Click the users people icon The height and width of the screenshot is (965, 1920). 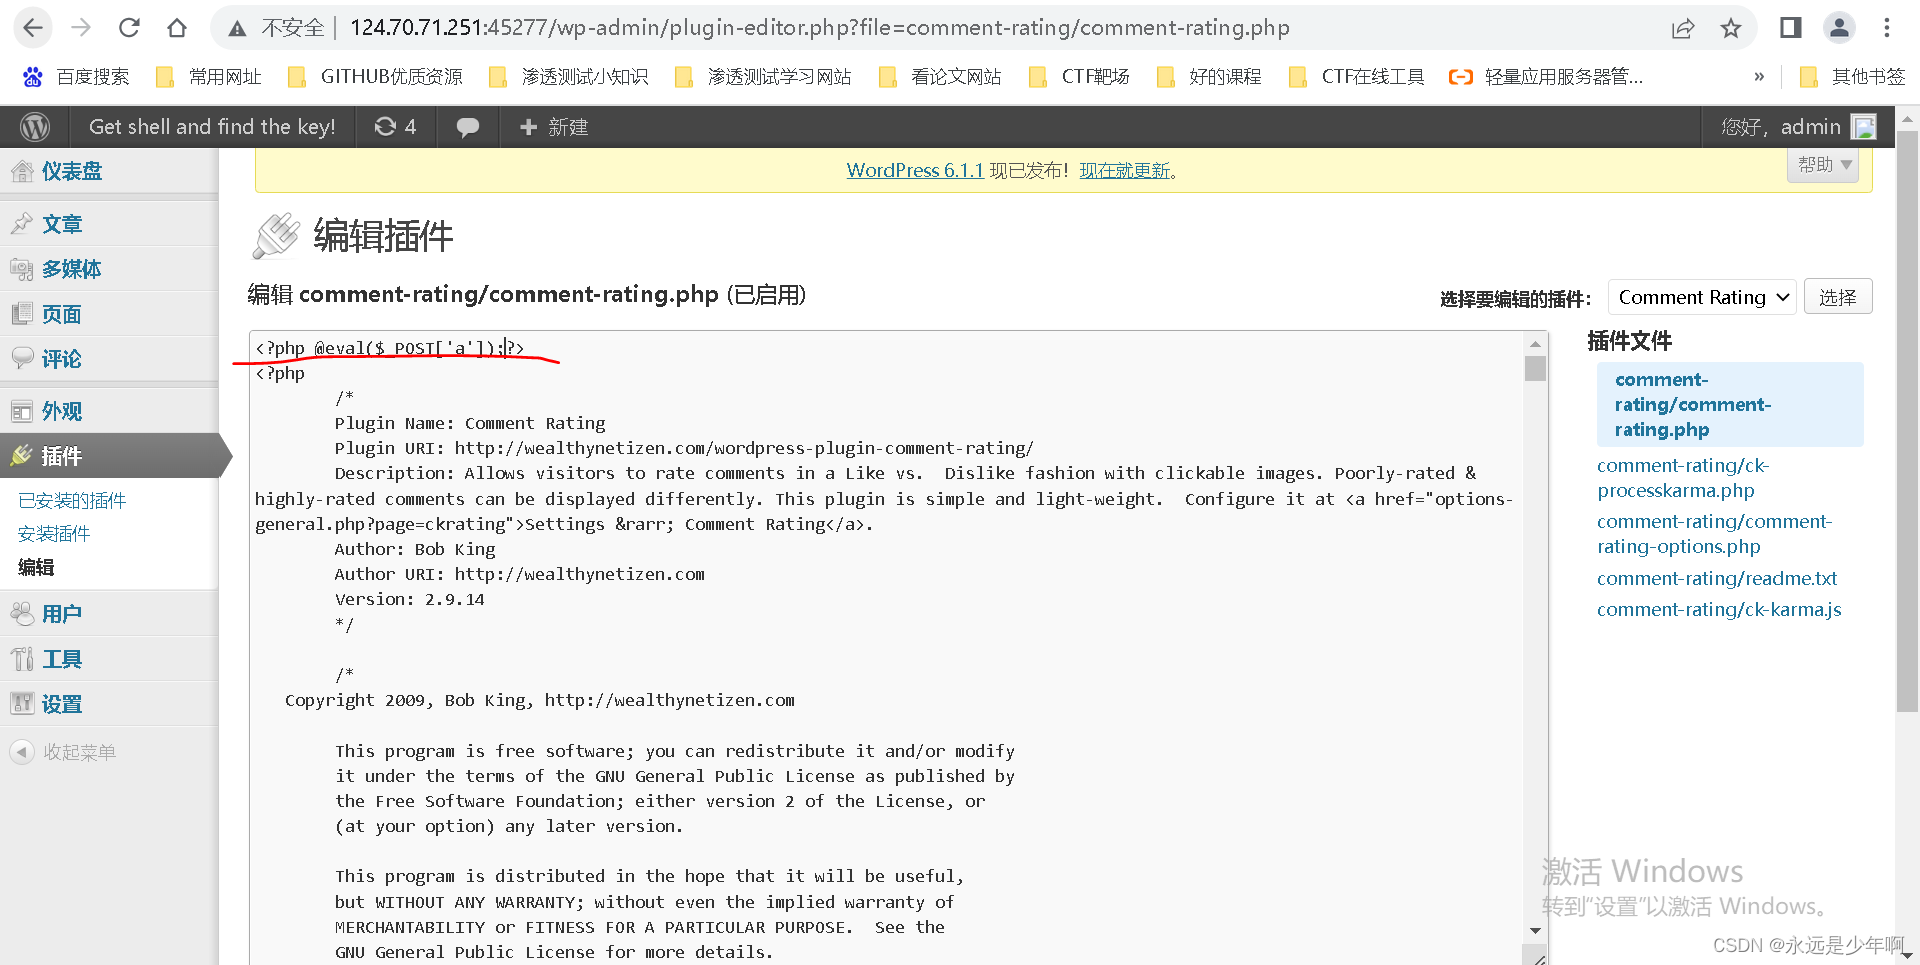(x=22, y=614)
